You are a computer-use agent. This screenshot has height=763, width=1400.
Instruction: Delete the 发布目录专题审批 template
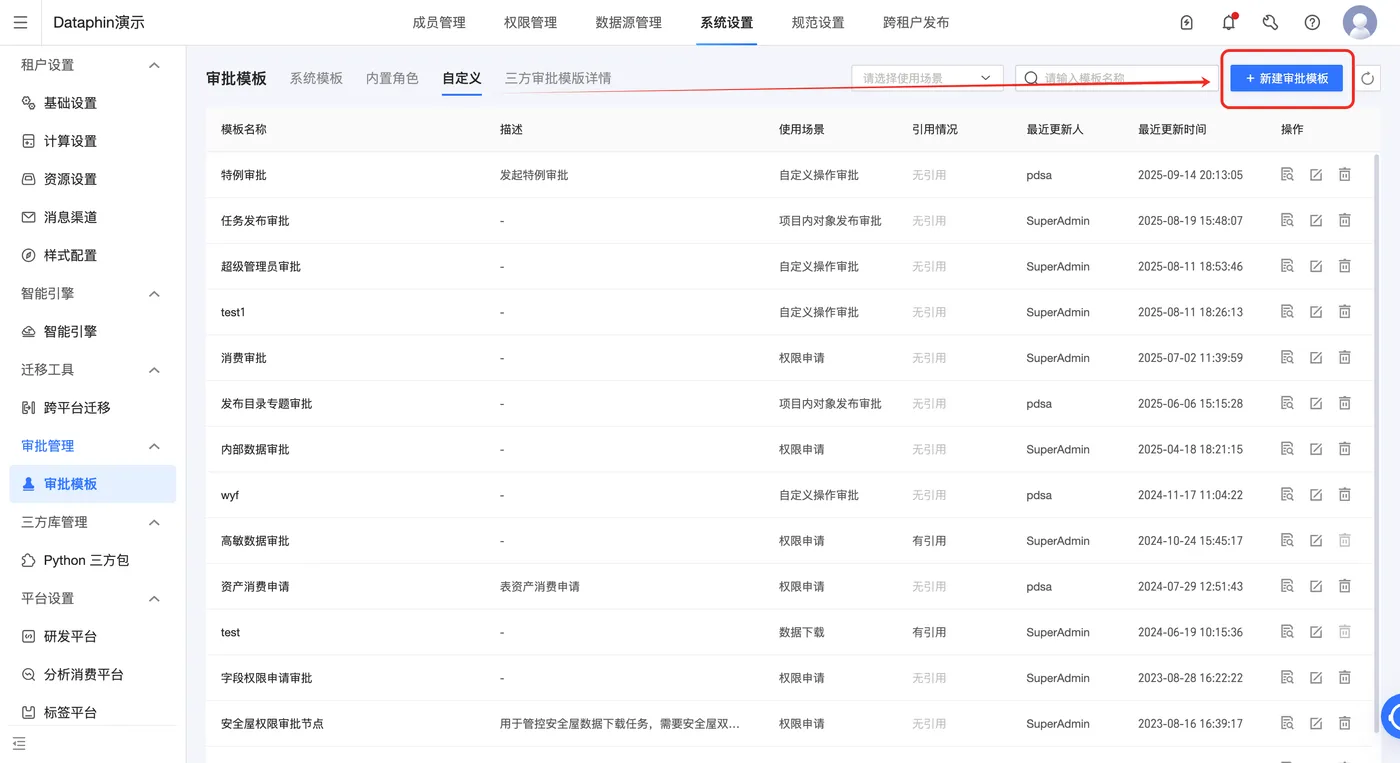[x=1345, y=403]
